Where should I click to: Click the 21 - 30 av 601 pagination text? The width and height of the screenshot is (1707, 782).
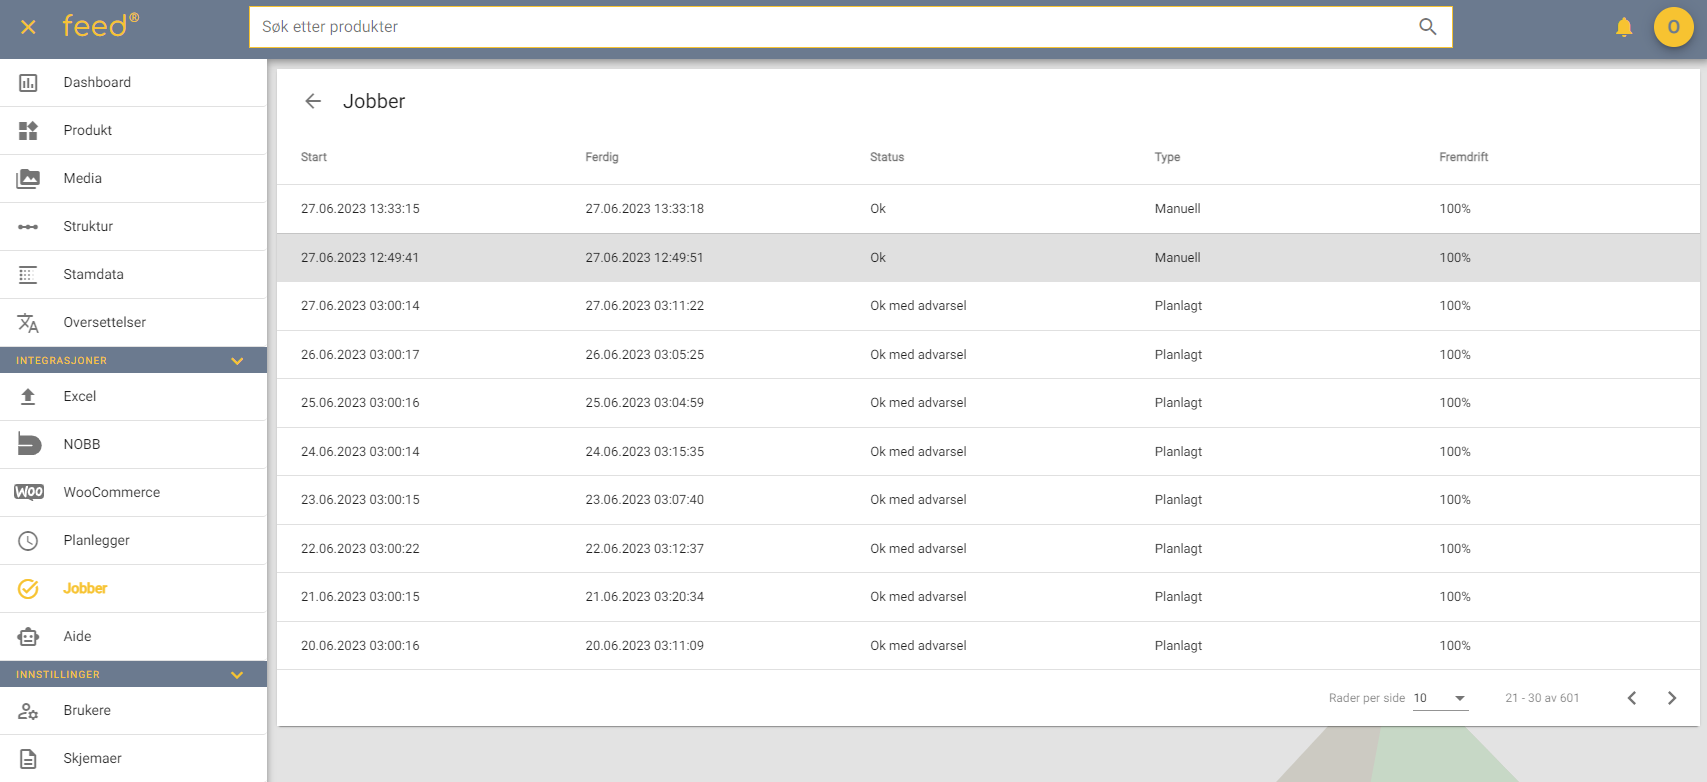click(x=1542, y=698)
